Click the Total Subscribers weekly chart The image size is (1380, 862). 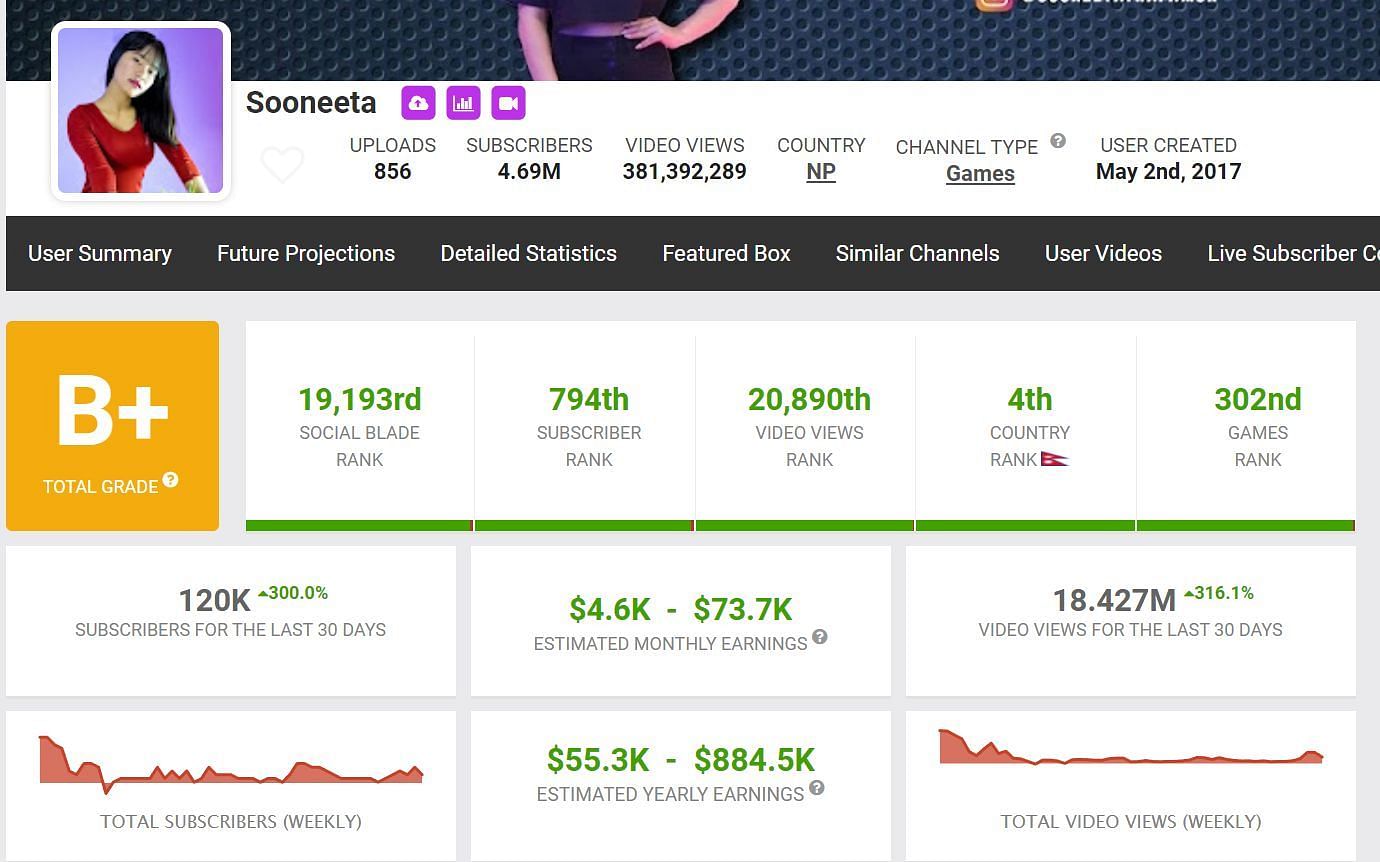coord(231,765)
